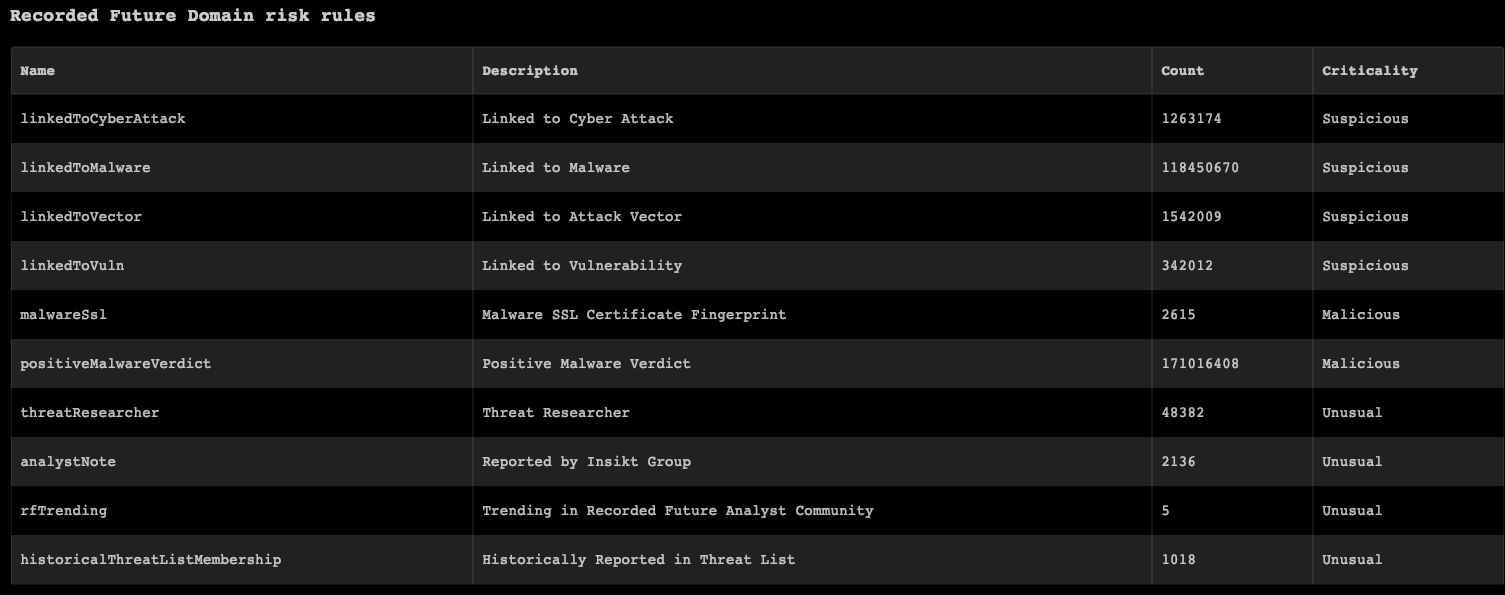Select the linkedToMalware rule name
Image resolution: width=1505 pixels, height=595 pixels.
[85, 168]
